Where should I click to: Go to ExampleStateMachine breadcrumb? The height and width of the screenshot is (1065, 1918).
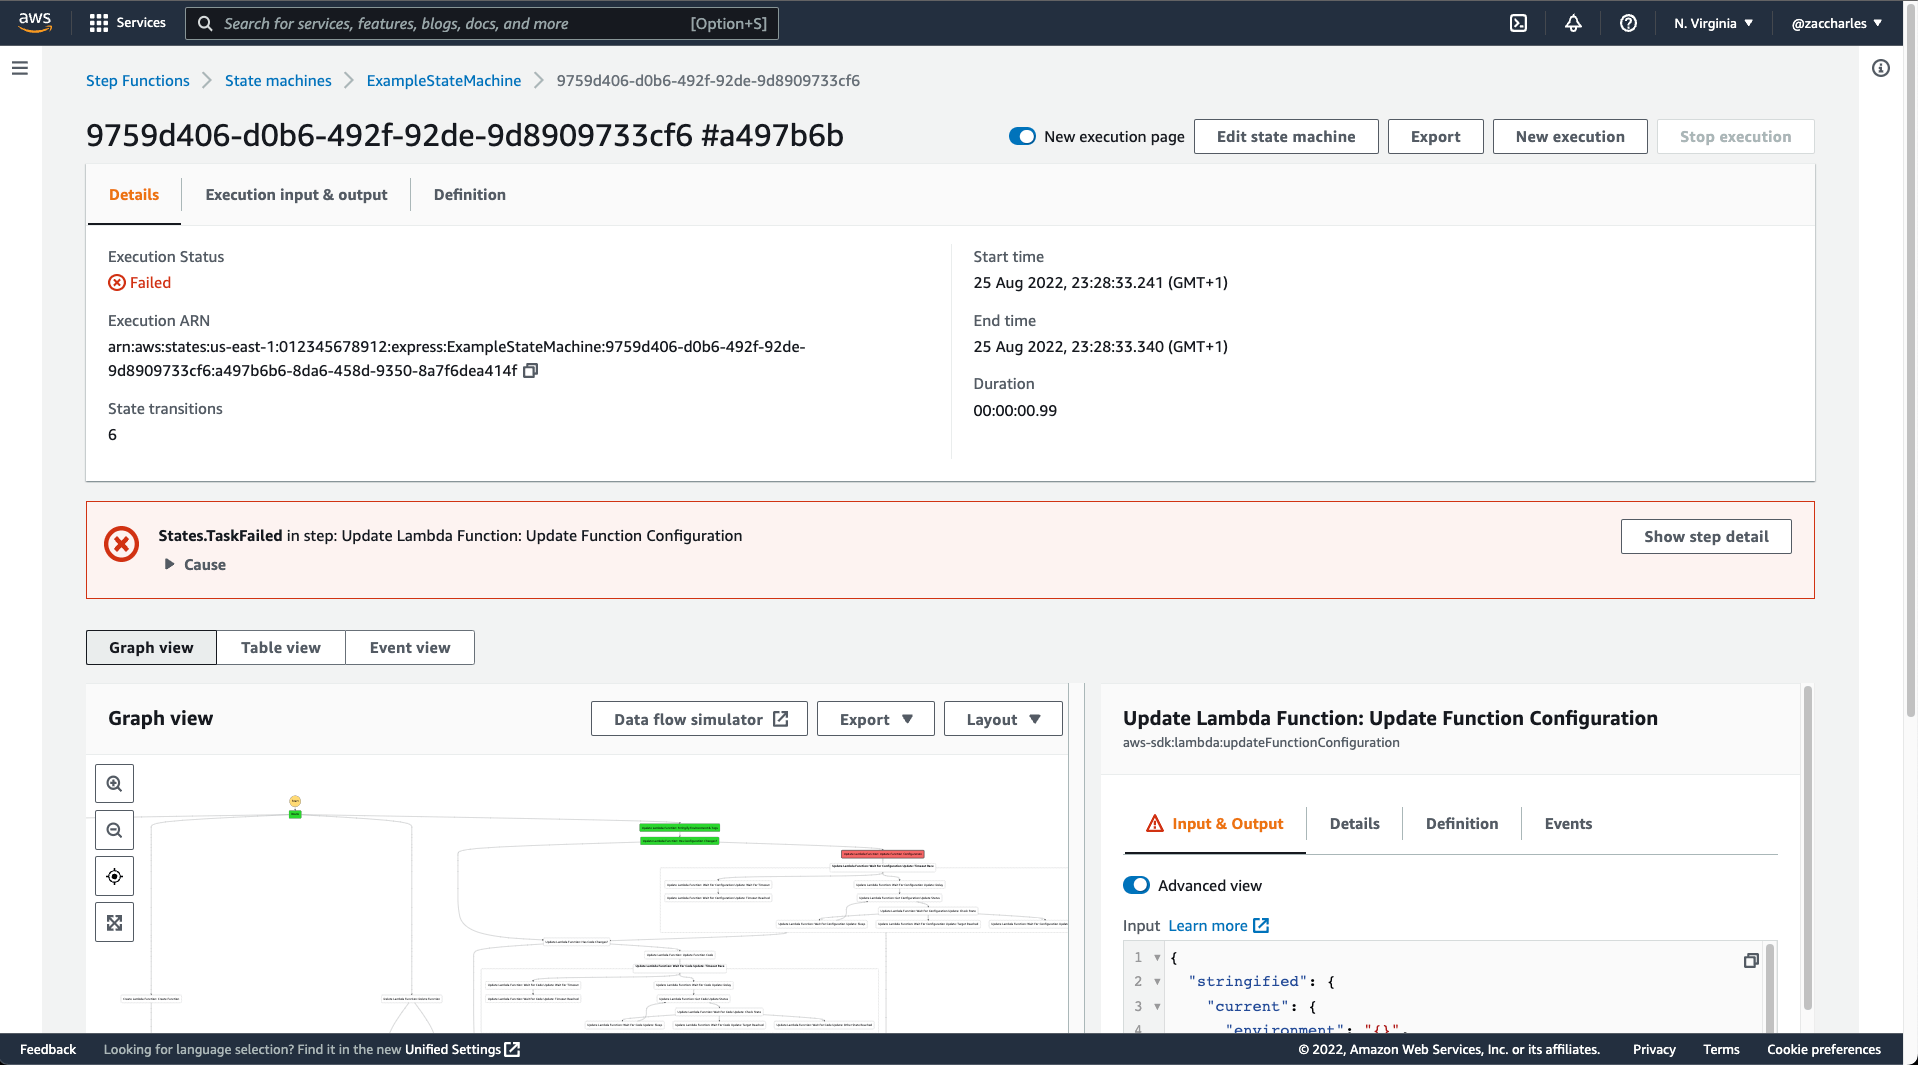[444, 81]
